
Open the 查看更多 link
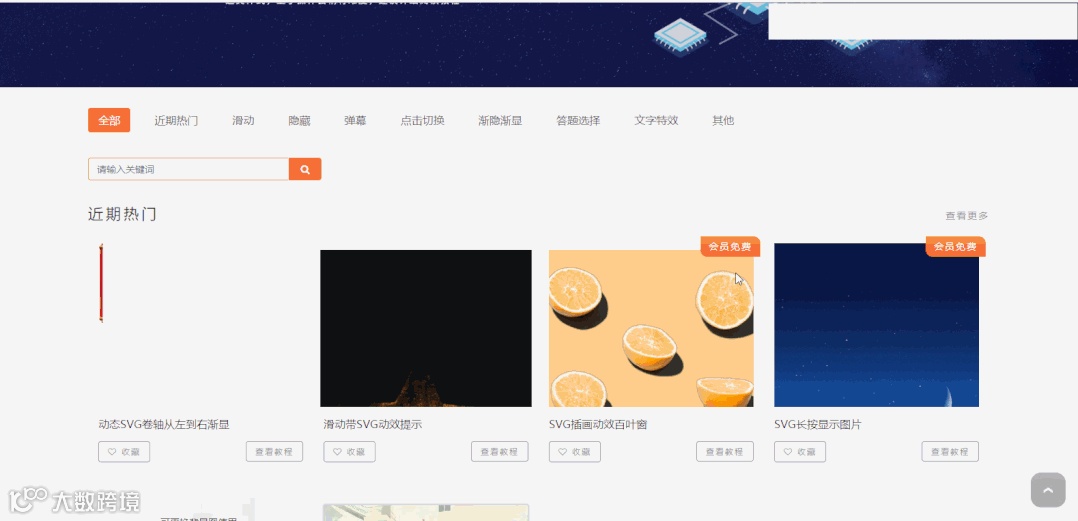point(967,216)
